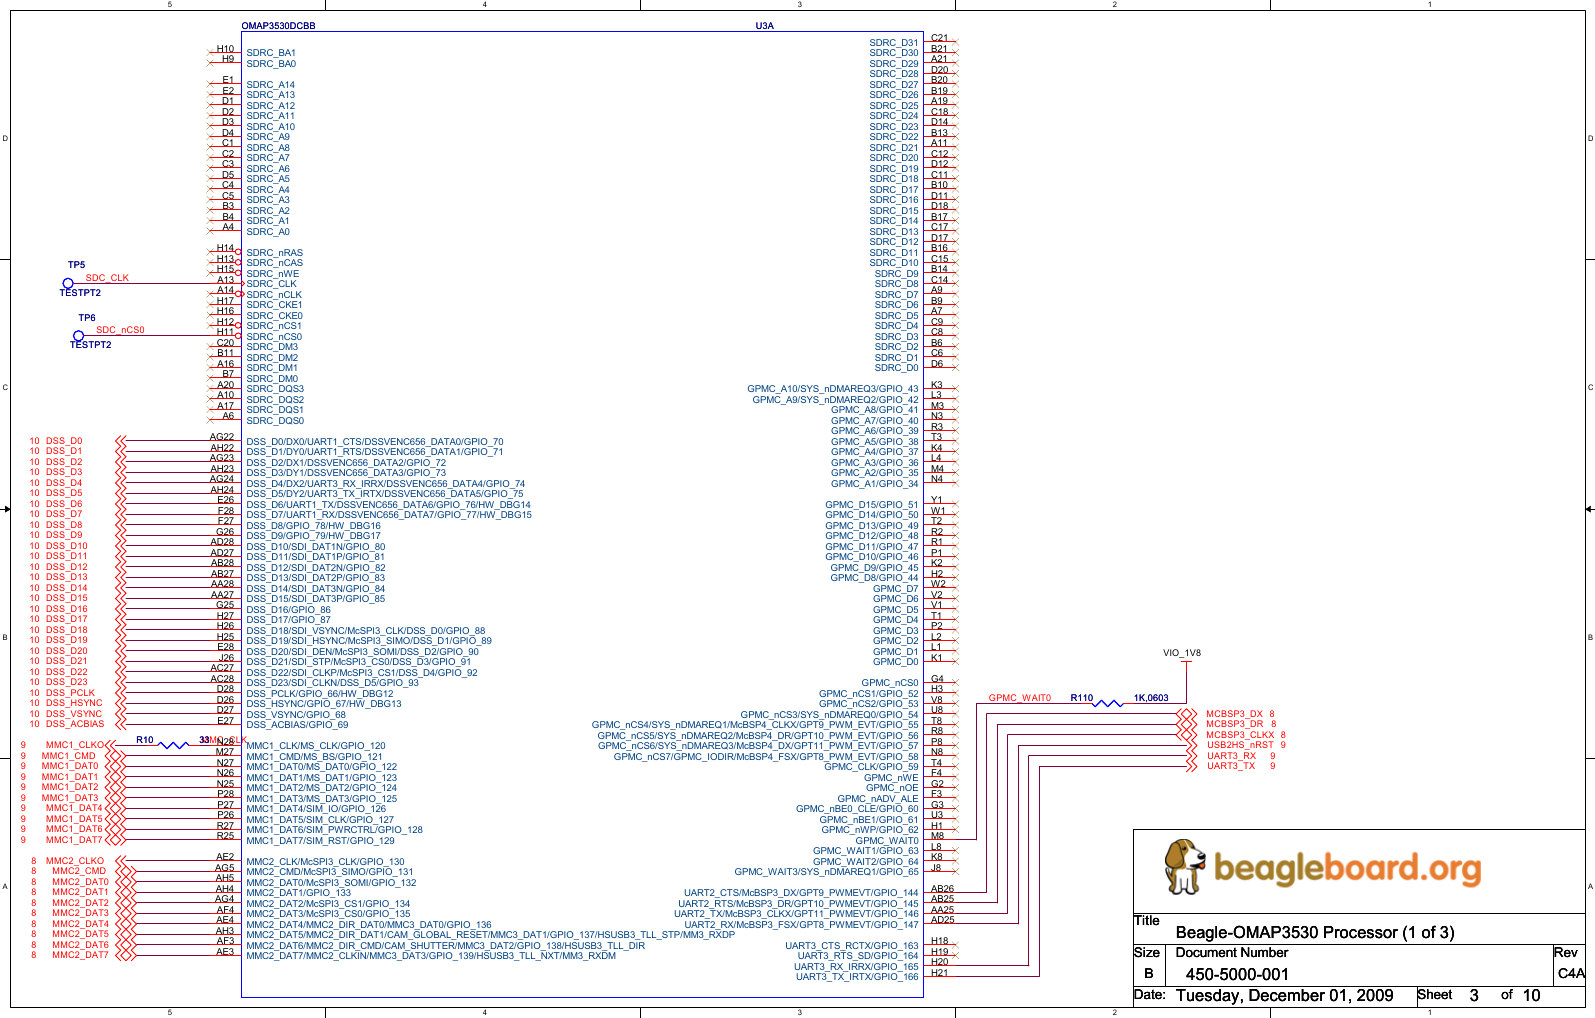The image size is (1595, 1018).
Task: Click the revision value C4A
Action: [1571, 973]
